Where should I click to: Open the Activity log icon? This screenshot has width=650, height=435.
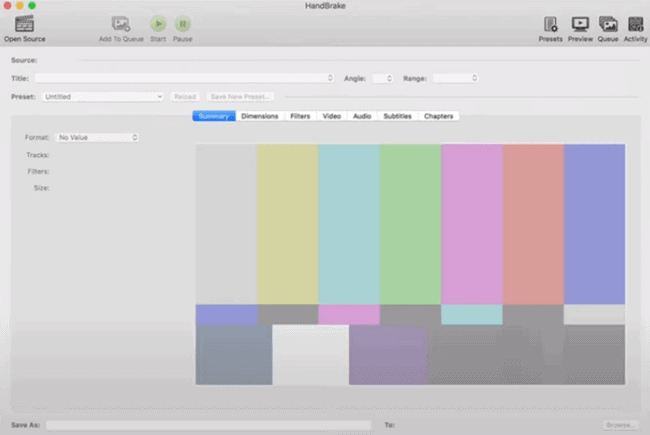(x=635, y=24)
